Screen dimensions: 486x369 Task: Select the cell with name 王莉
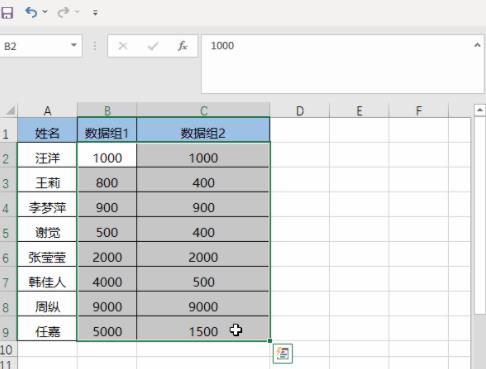47,180
